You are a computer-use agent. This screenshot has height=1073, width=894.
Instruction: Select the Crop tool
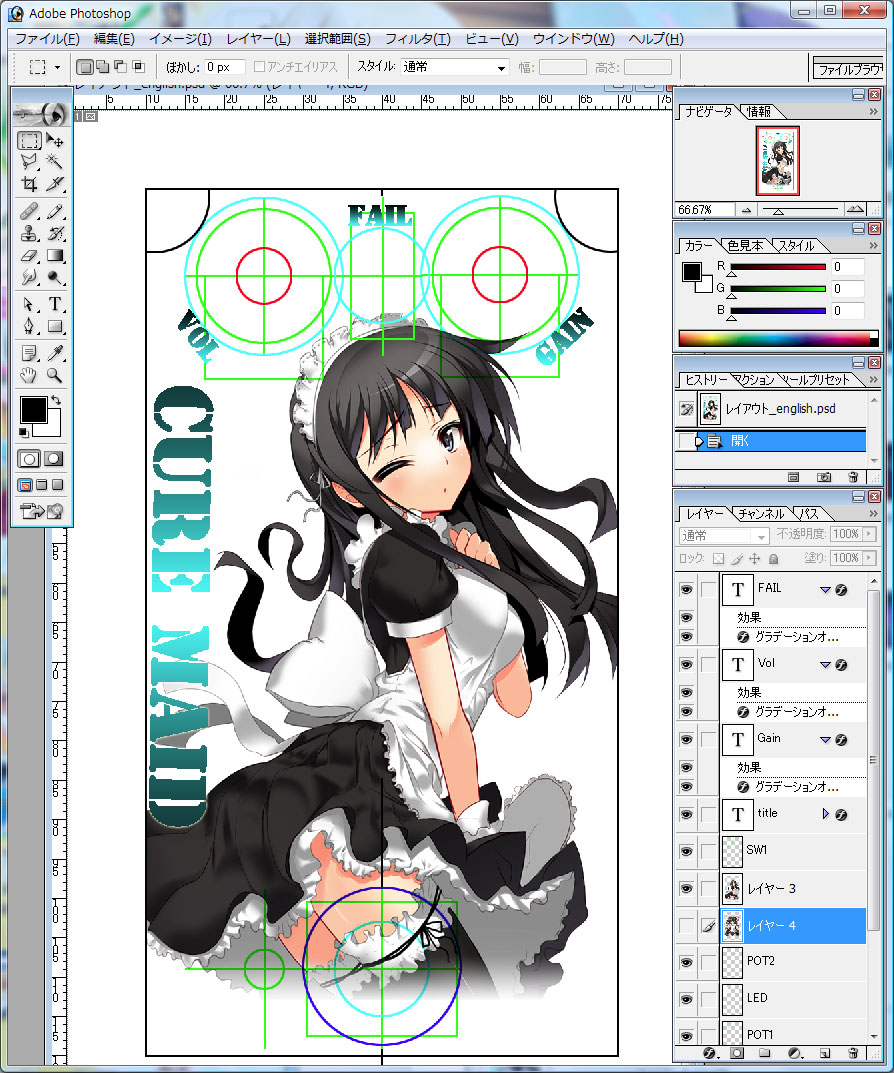pos(29,183)
